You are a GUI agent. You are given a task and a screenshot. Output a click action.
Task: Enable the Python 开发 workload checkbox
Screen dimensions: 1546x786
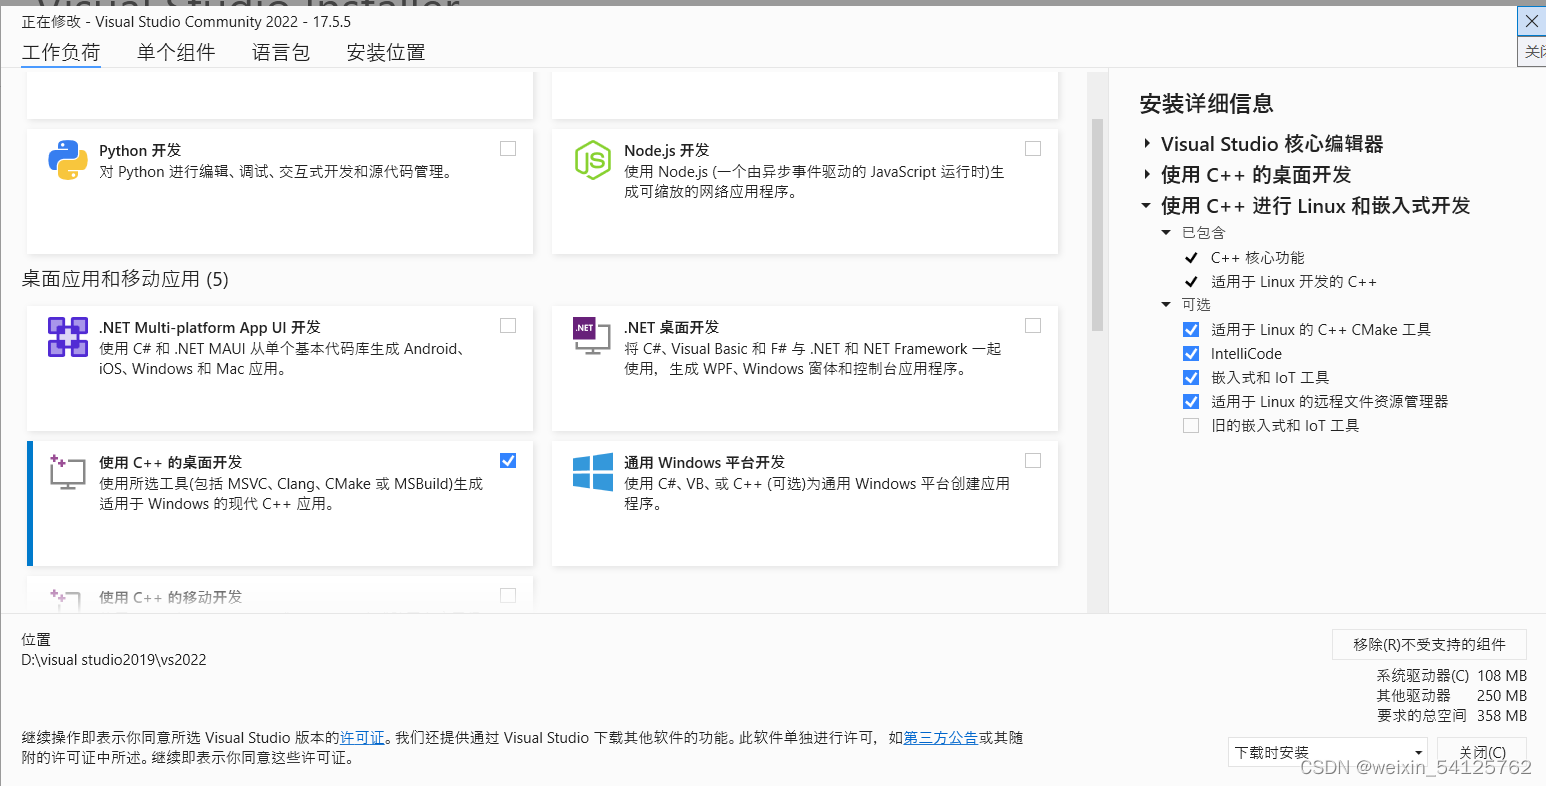[x=508, y=149]
